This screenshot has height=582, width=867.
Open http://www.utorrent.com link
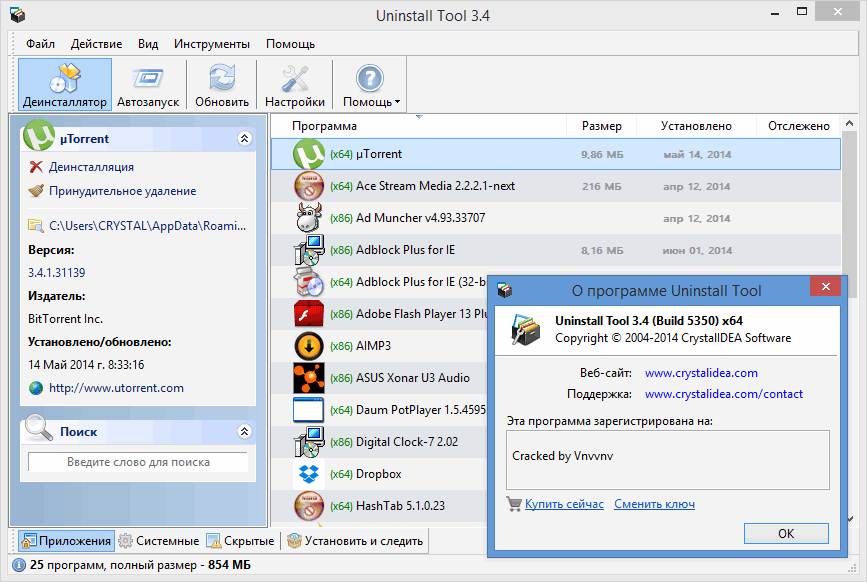(x=116, y=388)
